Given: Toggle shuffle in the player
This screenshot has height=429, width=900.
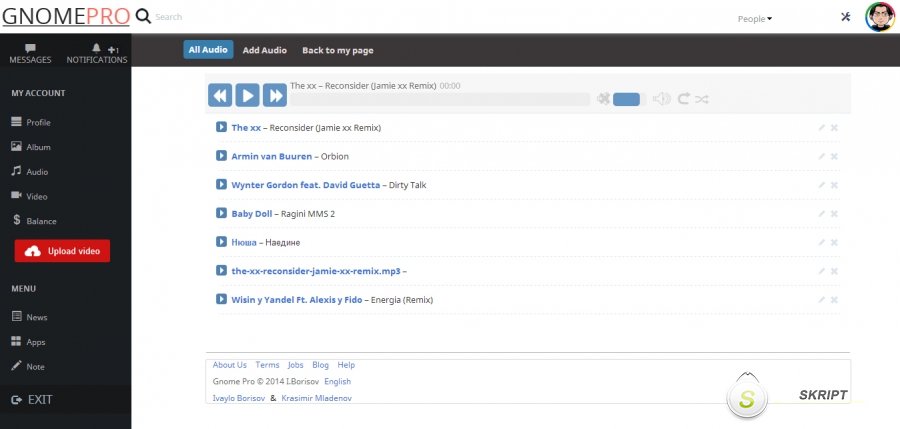Looking at the screenshot, I should [701, 99].
